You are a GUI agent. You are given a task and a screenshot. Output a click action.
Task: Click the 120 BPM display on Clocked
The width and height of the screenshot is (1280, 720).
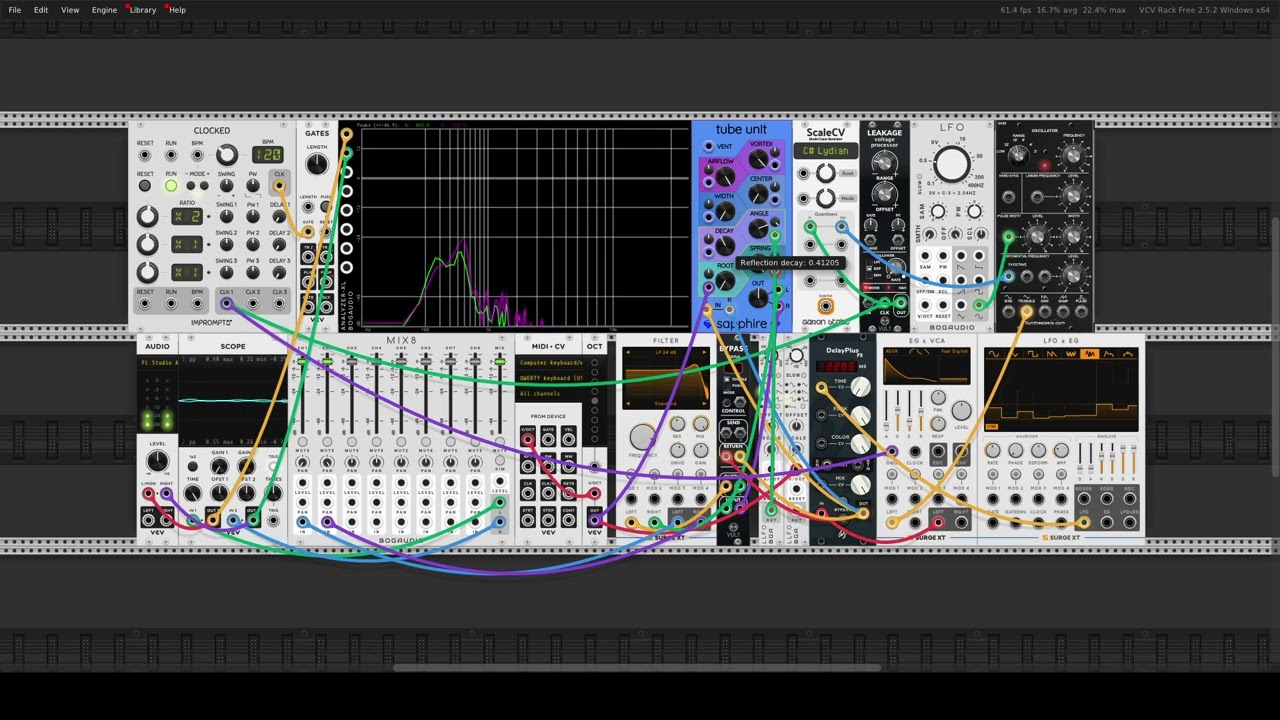(267, 155)
